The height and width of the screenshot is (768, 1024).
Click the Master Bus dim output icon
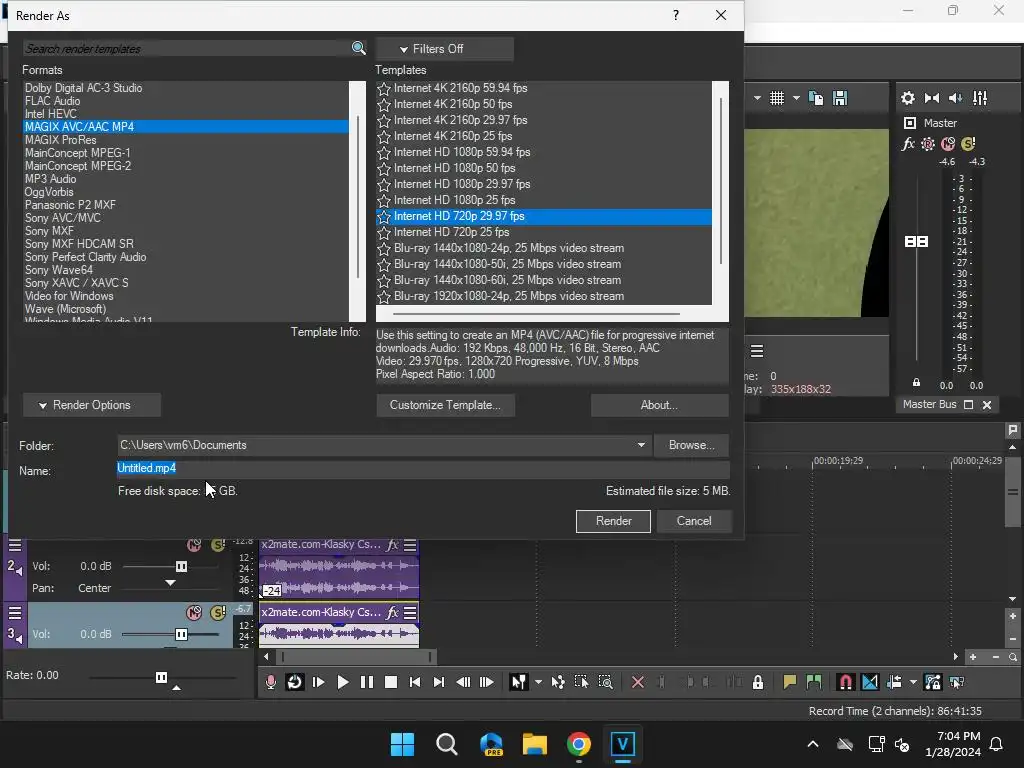coord(955,98)
